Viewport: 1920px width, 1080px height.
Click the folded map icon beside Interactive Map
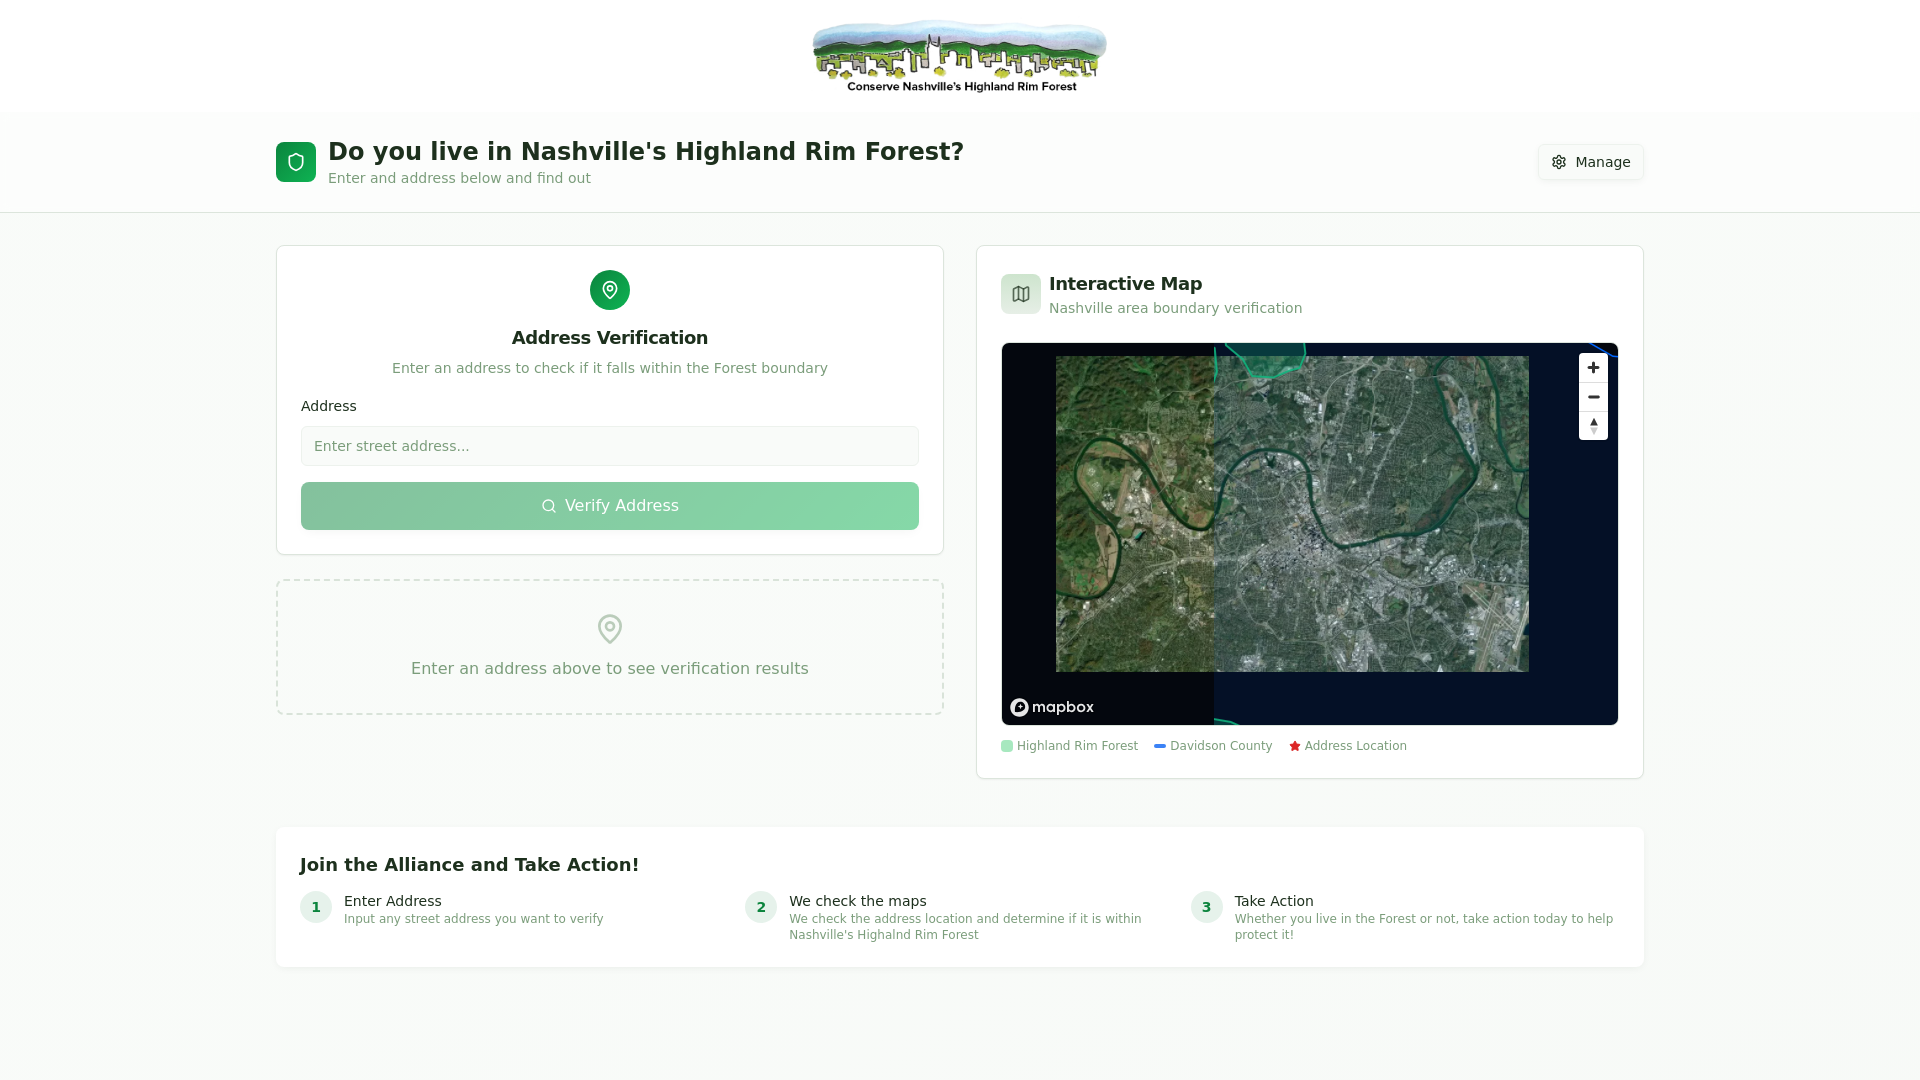click(x=1021, y=294)
